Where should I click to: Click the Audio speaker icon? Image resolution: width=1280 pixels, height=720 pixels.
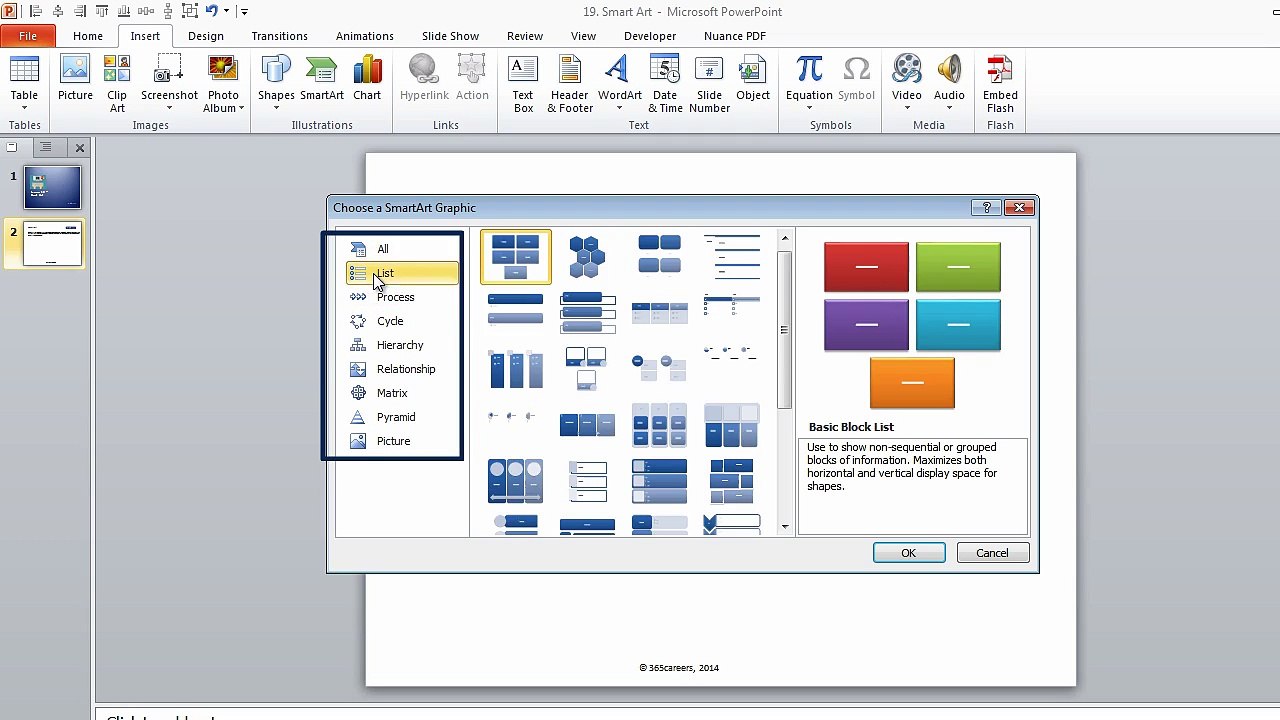coord(949,72)
